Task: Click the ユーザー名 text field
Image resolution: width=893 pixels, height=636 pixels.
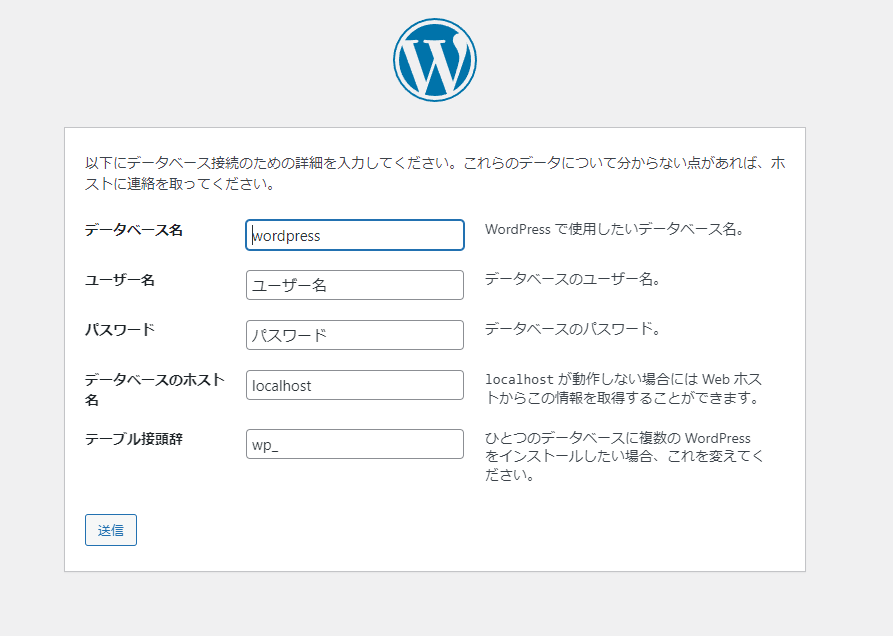Action: point(355,285)
